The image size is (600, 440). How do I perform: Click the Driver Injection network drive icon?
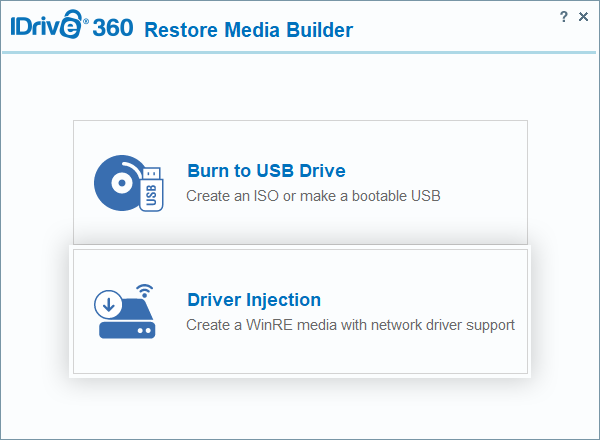coord(127,311)
